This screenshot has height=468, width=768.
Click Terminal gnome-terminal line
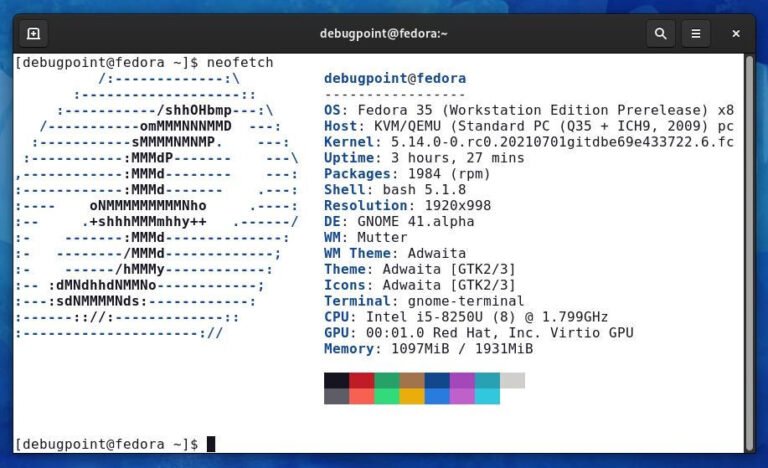tap(424, 301)
